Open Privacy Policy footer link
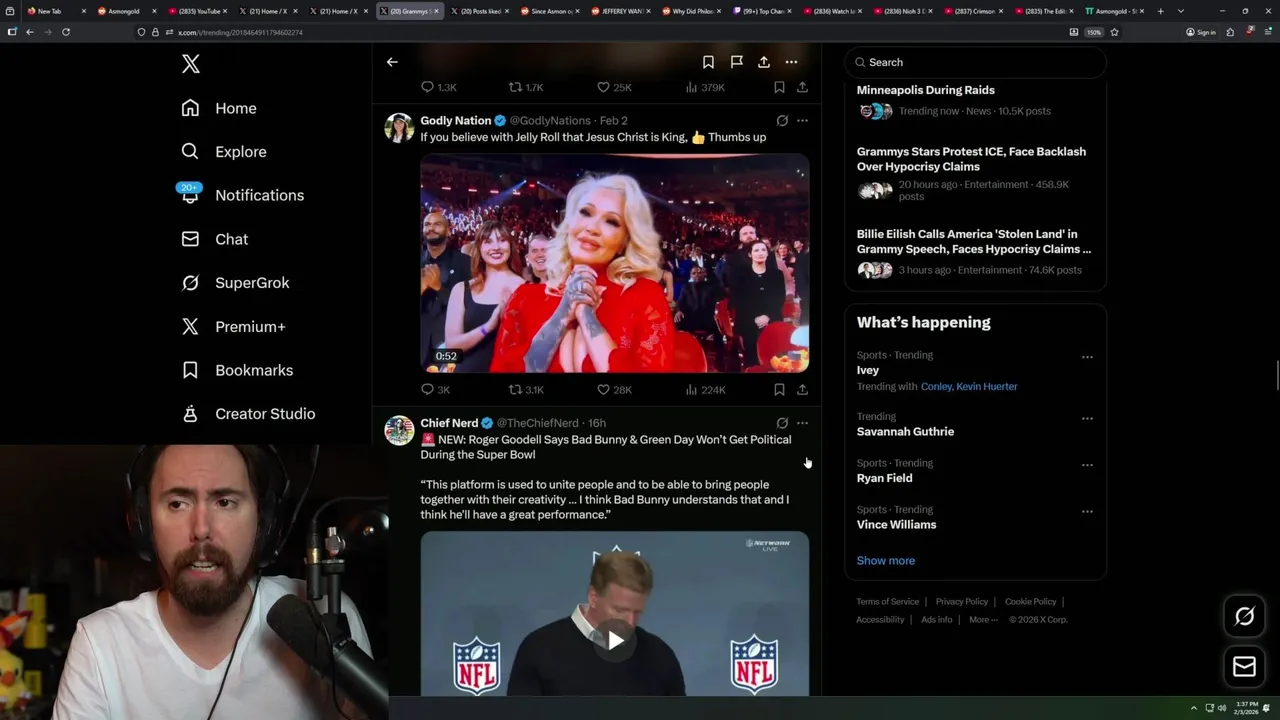Viewport: 1280px width, 720px height. [961, 602]
